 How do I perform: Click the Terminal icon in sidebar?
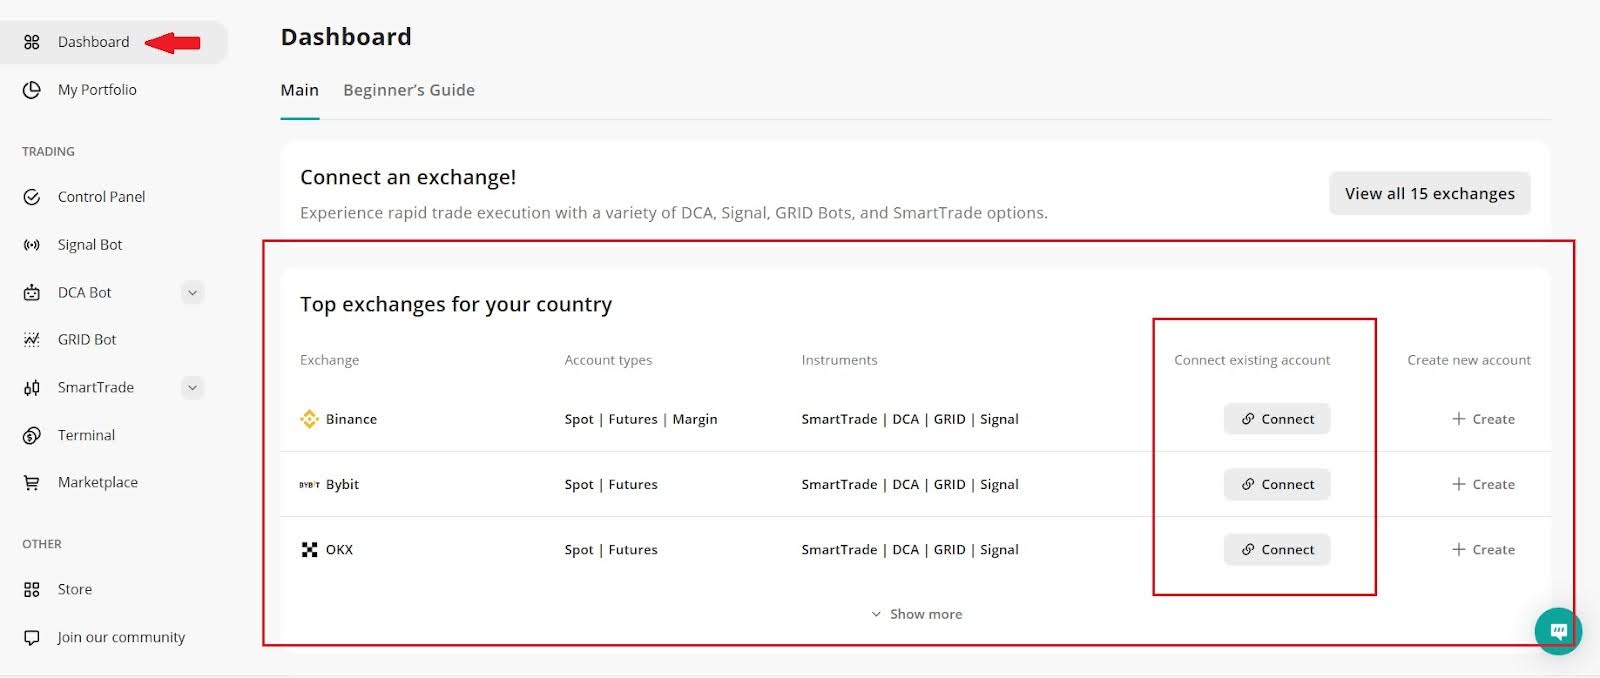click(x=32, y=436)
